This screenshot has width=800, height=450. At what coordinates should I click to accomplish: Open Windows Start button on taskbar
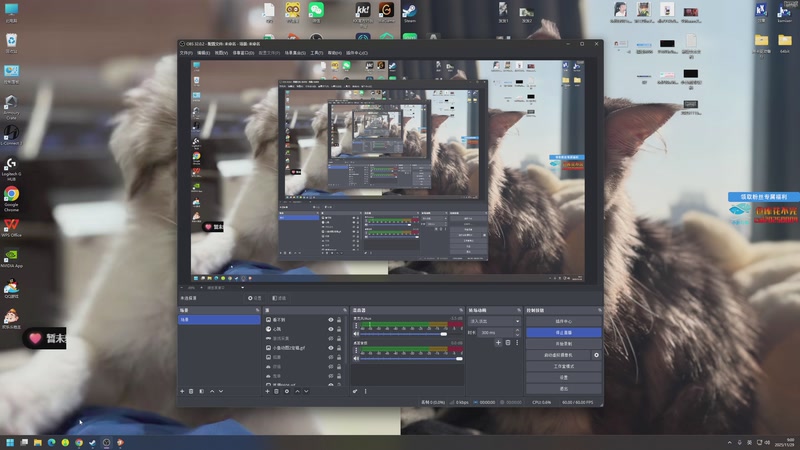pos(10,442)
